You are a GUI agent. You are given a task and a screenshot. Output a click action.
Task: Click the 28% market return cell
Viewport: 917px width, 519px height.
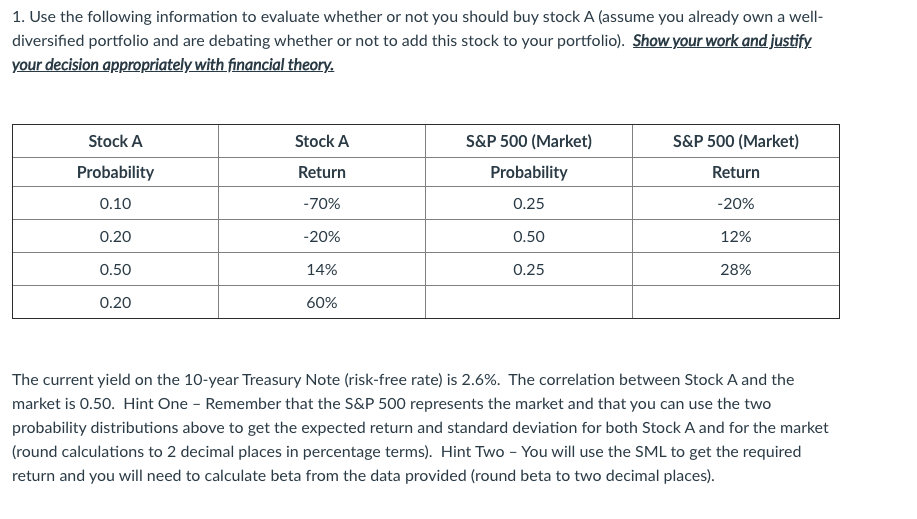click(x=735, y=270)
